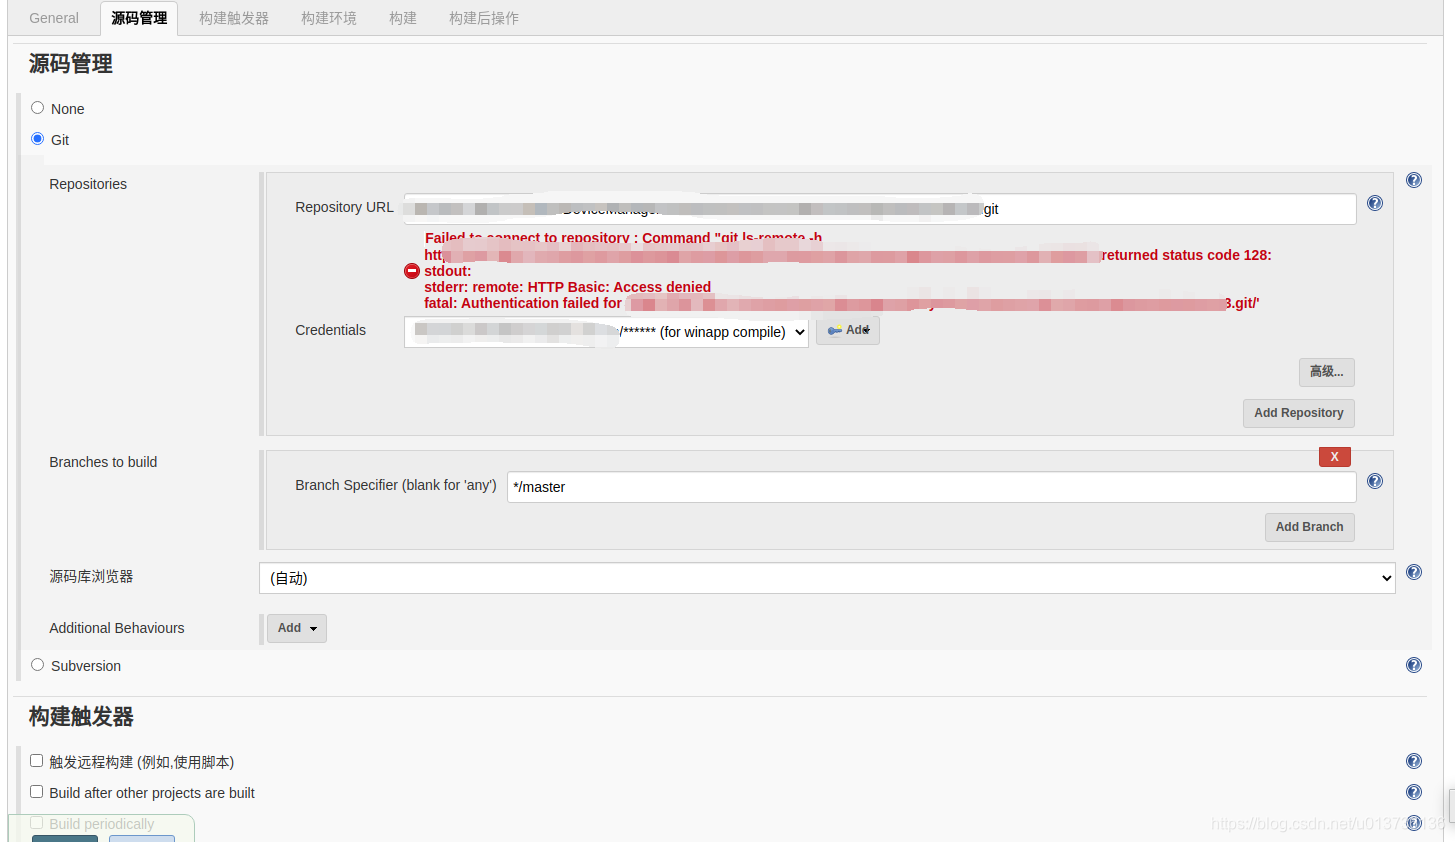Viewport: 1455px width, 842px height.
Task: Click the 源码管理 section heading
Action: click(x=71, y=64)
